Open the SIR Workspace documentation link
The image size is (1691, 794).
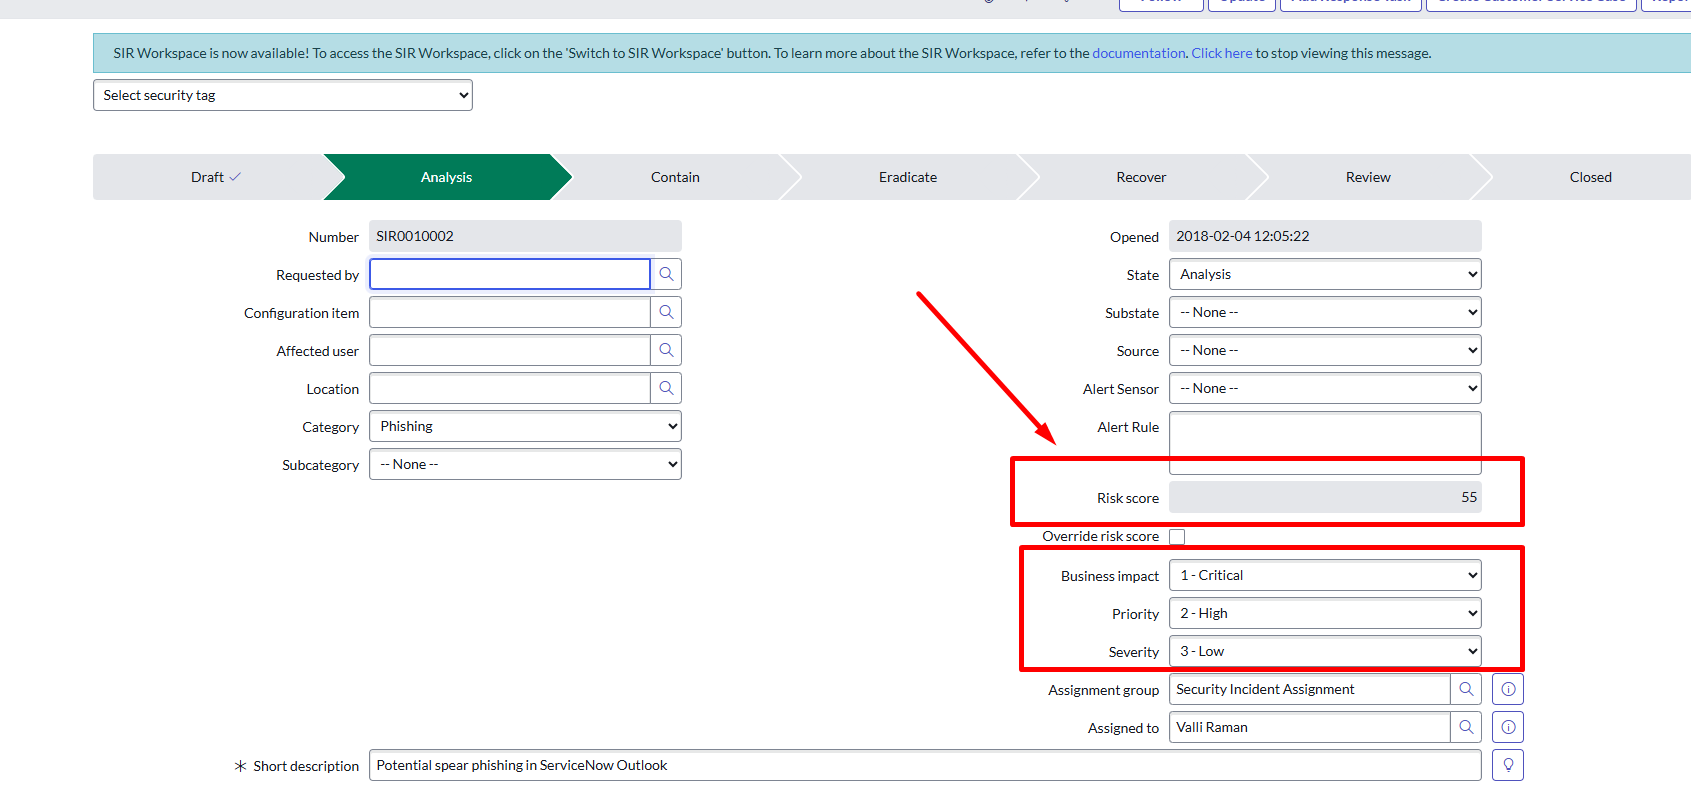[1138, 53]
